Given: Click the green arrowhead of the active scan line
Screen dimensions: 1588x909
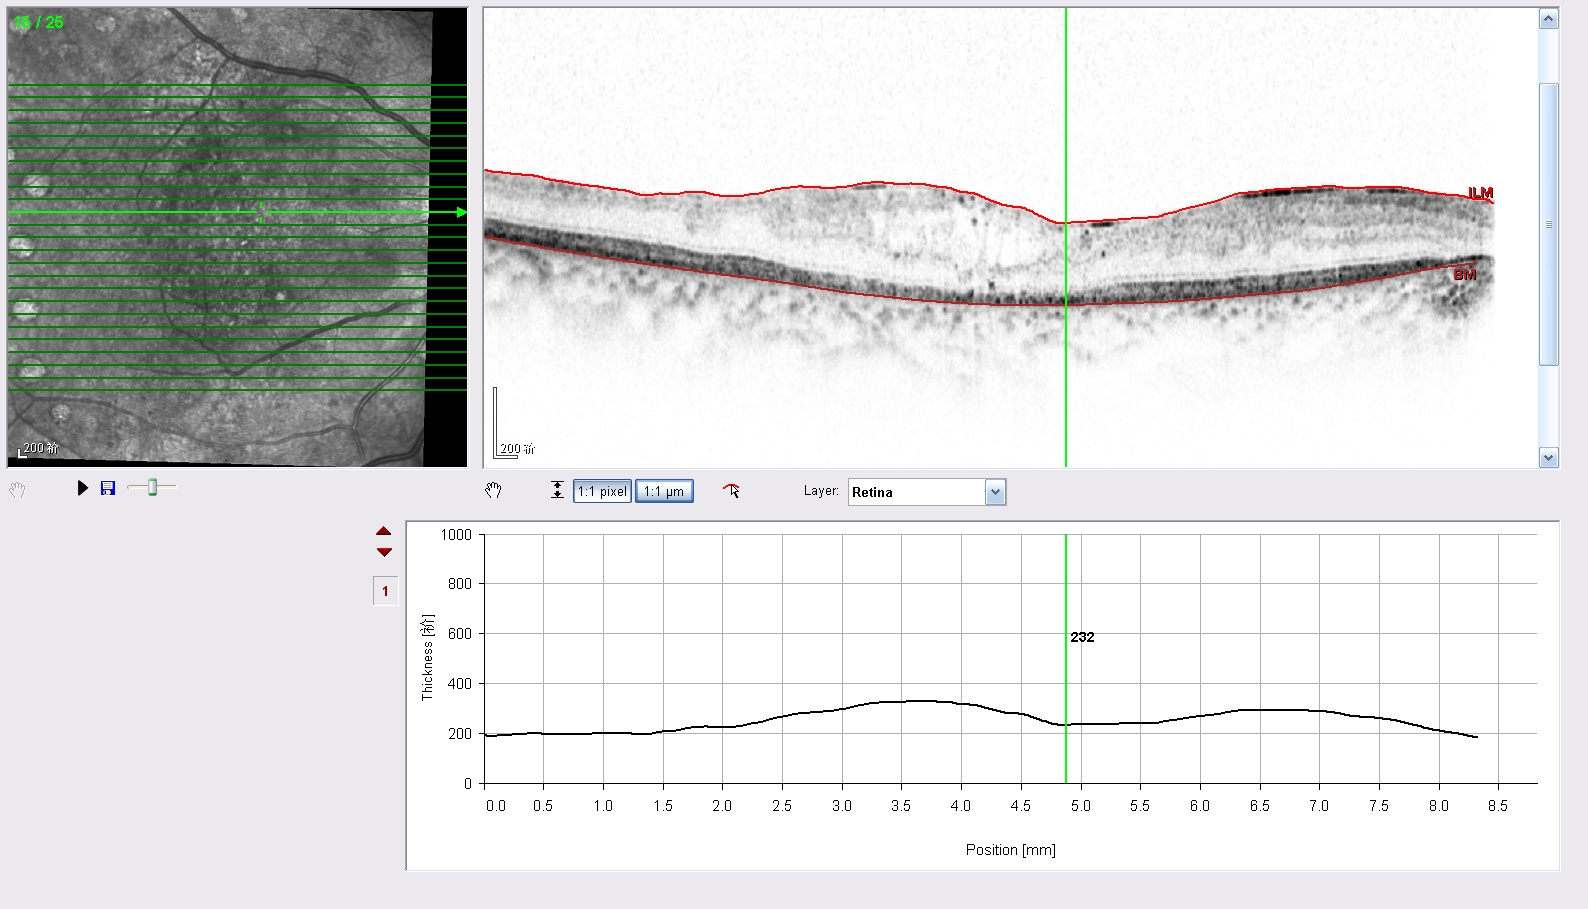Looking at the screenshot, I should (462, 212).
